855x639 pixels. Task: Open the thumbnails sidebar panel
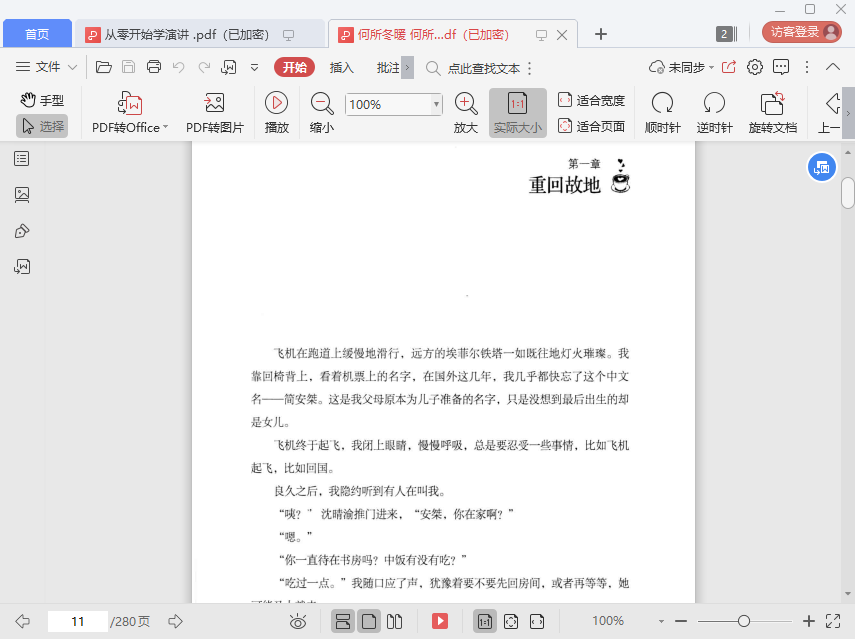(x=22, y=195)
